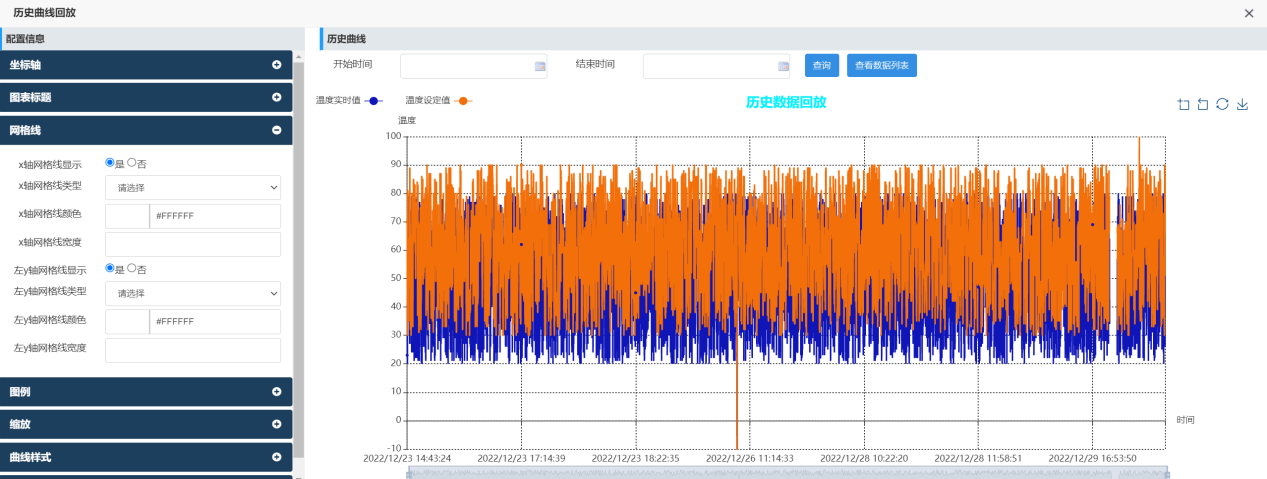
Task: Download chart as image icon
Action: click(1243, 104)
